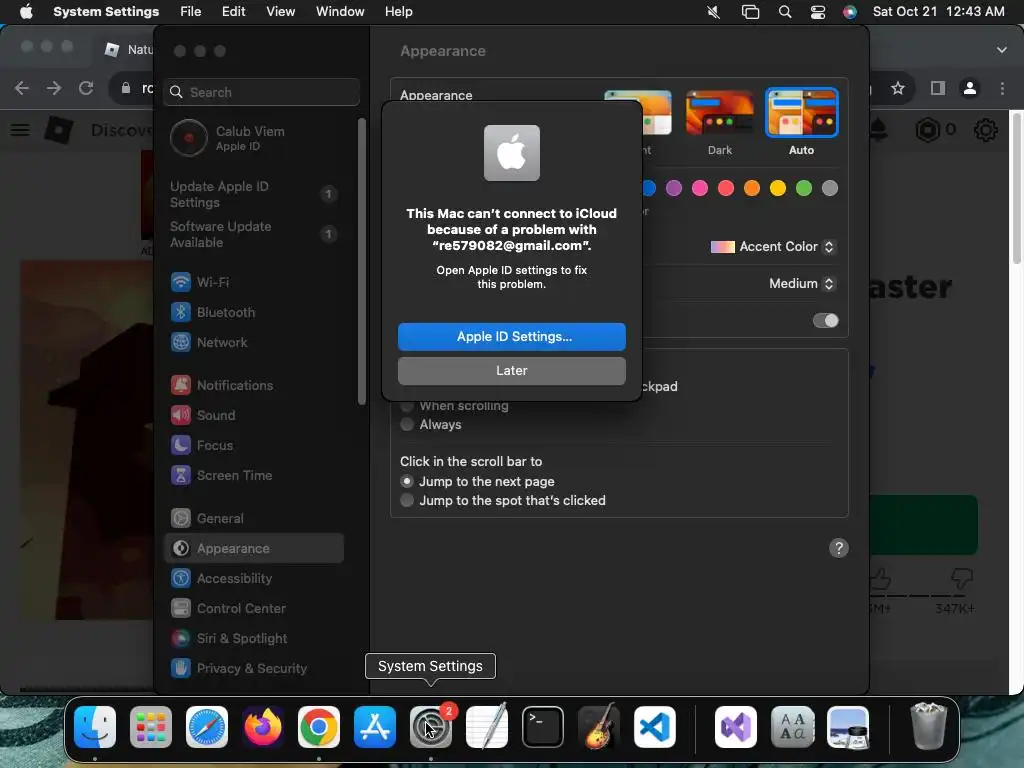This screenshot has width=1024, height=768.
Task: Open Visual Studio Code from Dock
Action: tap(654, 727)
